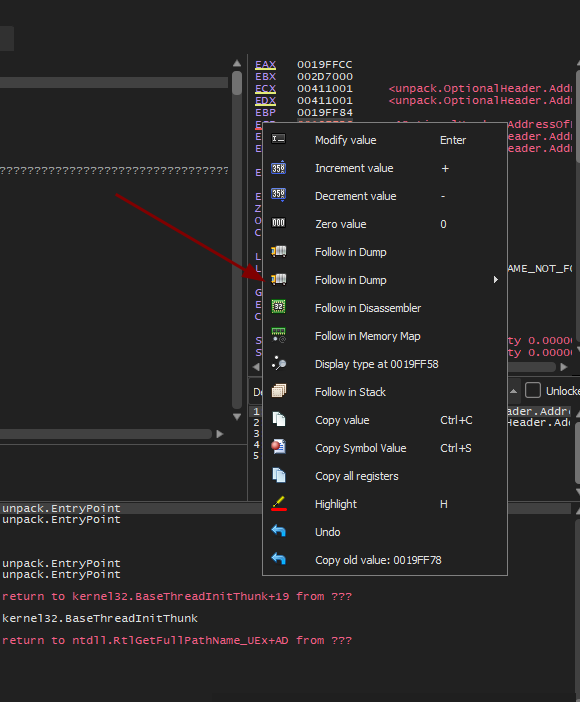Toggle the Unlocked checkbox
This screenshot has height=702, width=580.
click(x=533, y=390)
